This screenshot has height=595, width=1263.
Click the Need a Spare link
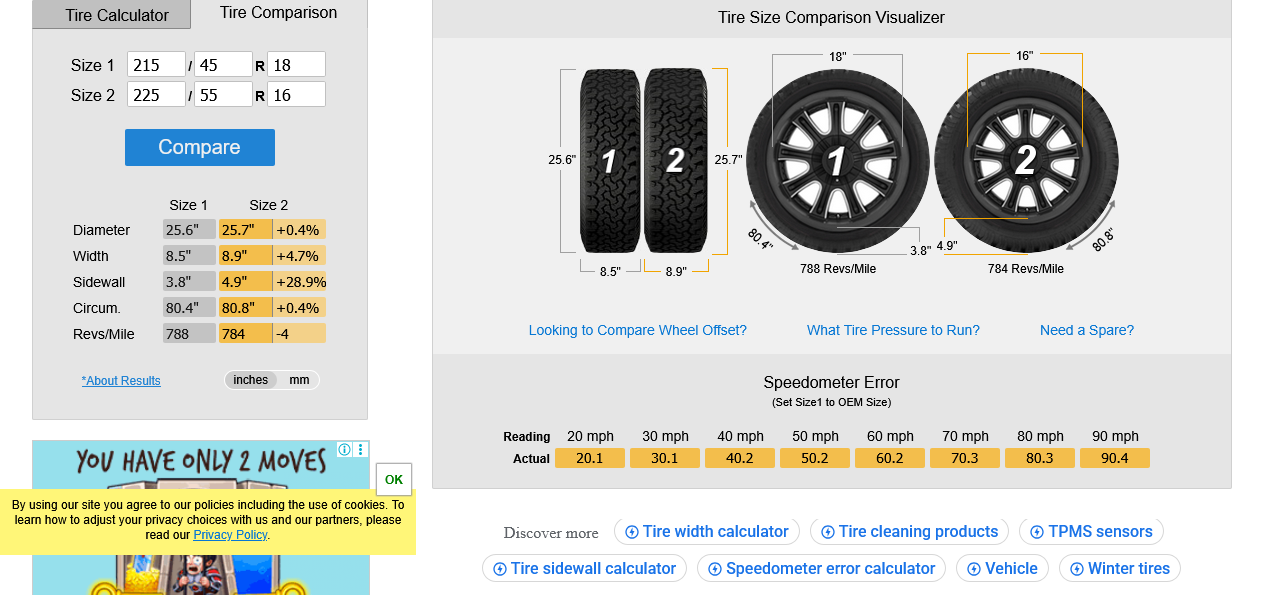click(1086, 330)
